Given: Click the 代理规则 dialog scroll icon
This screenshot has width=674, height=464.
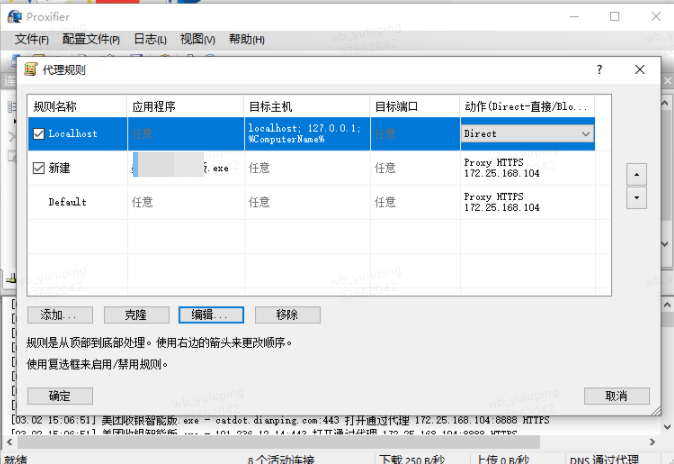Looking at the screenshot, I should click(x=31, y=69).
